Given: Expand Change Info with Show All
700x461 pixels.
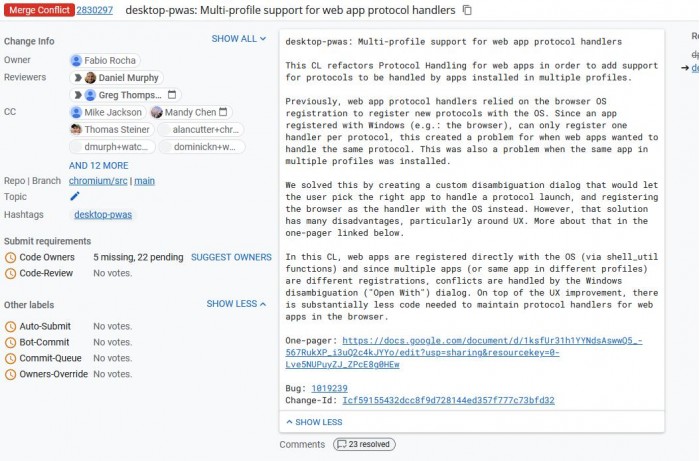Looking at the screenshot, I should [238, 39].
